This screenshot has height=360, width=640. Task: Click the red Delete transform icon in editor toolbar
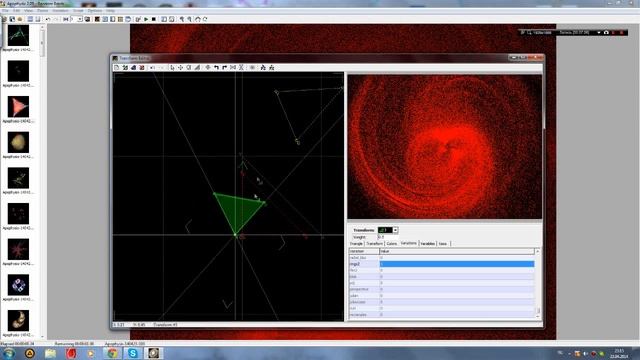pyautogui.click(x=142, y=67)
